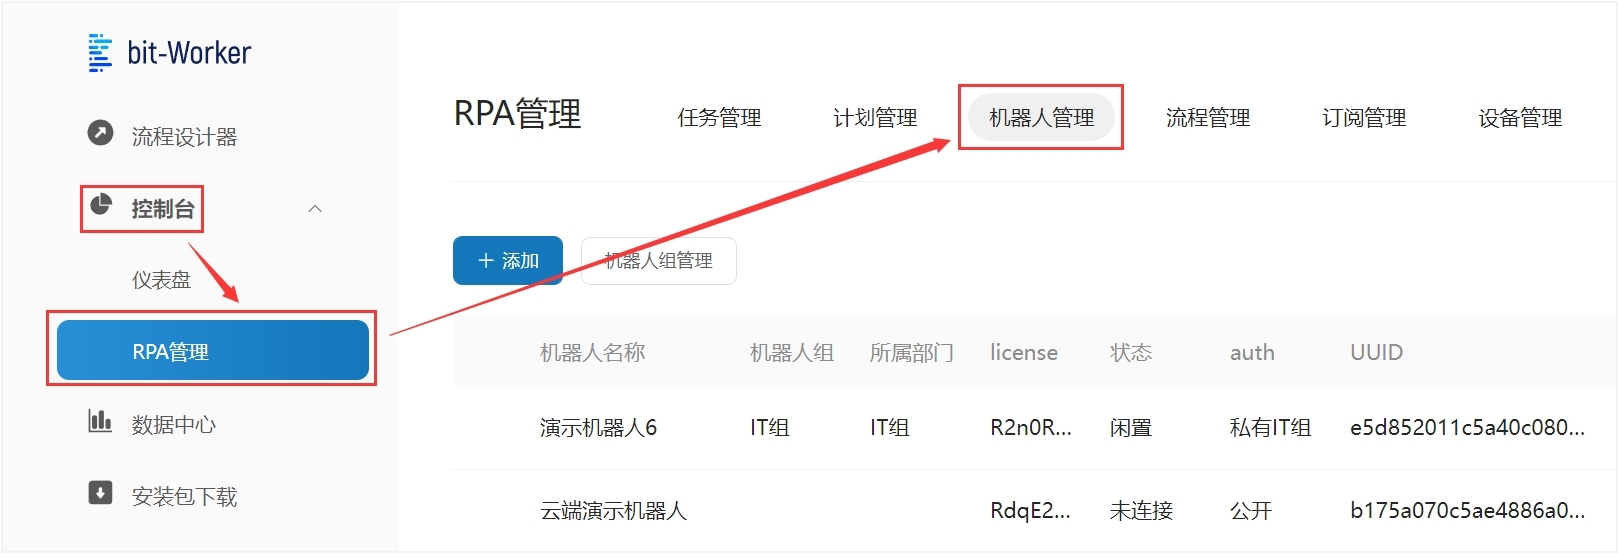Viewport: 1618px width, 554px height.
Task: Click the 安装包下载 download icon
Action: 100,493
